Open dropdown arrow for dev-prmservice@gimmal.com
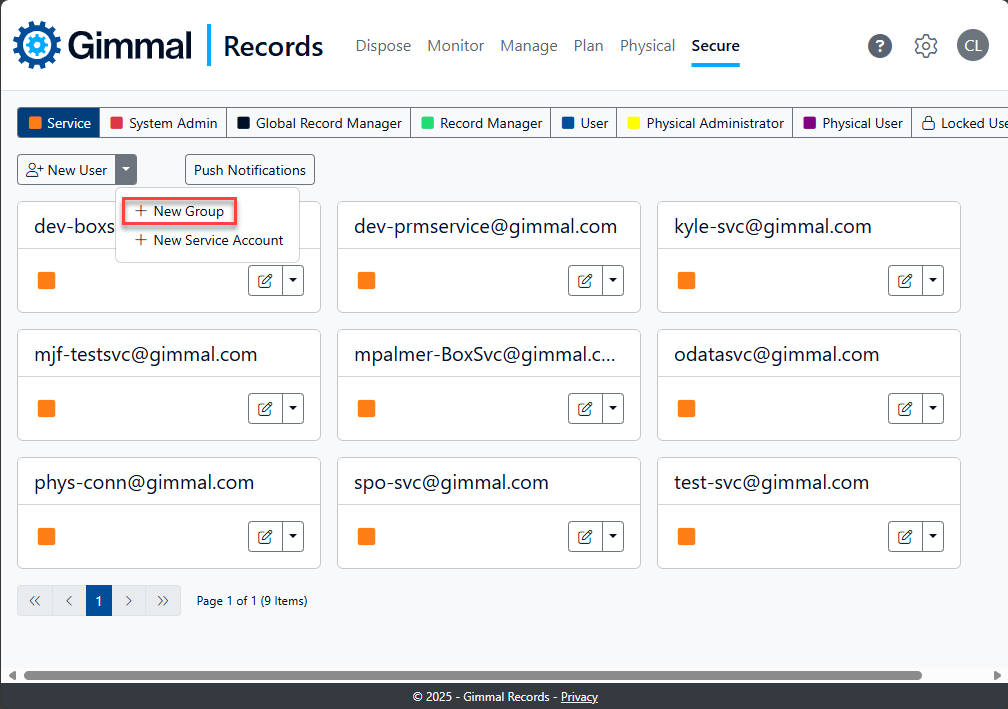This screenshot has width=1008, height=709. 612,281
